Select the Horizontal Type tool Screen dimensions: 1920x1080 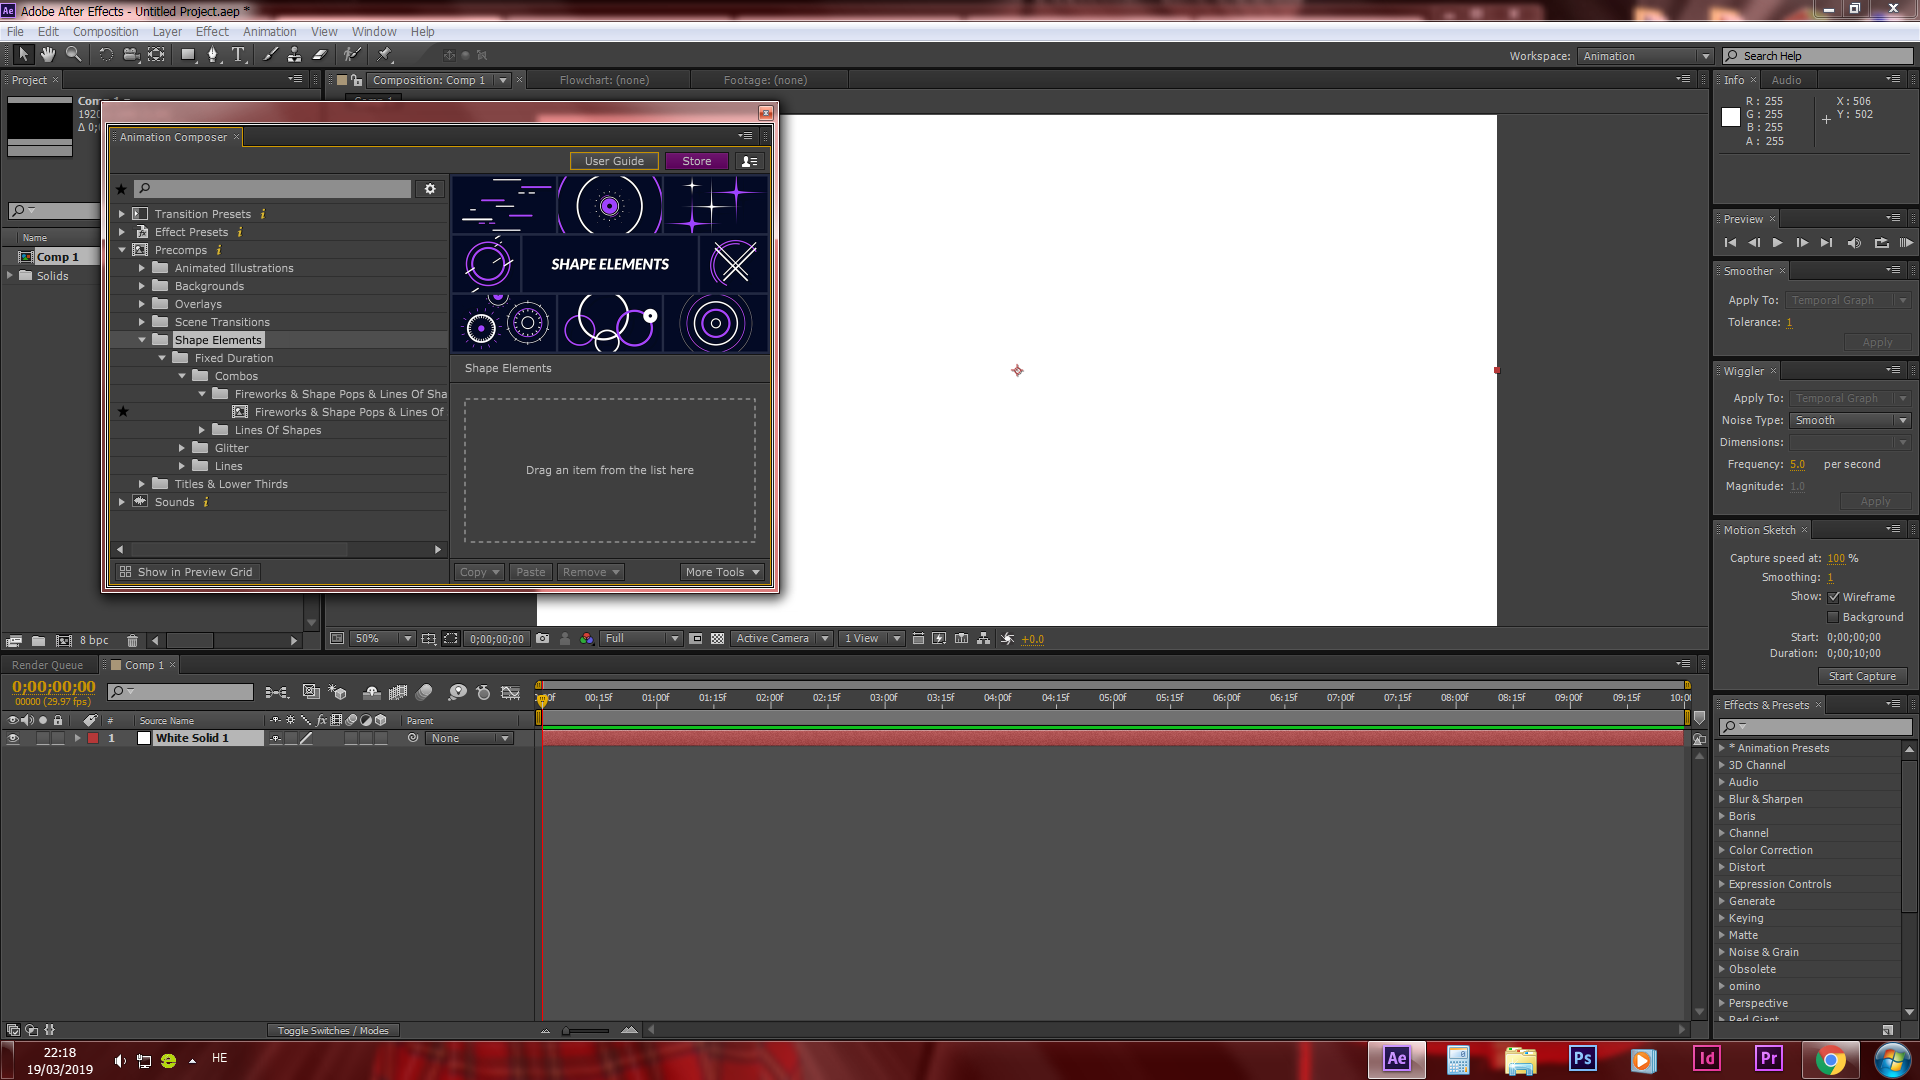[x=238, y=55]
